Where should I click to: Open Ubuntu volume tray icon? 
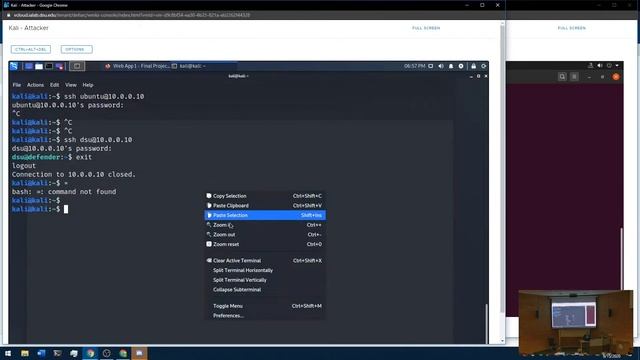pos(600,65)
